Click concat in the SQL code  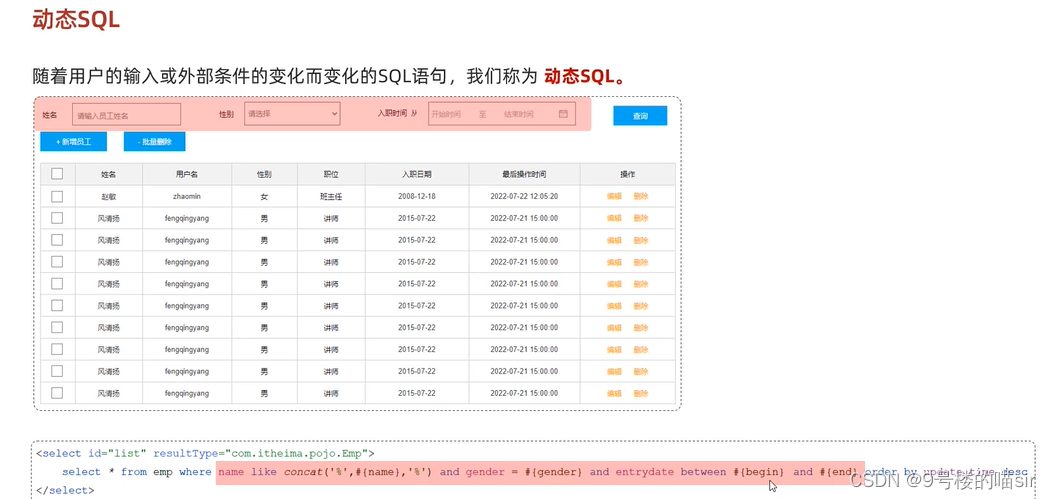(x=303, y=472)
